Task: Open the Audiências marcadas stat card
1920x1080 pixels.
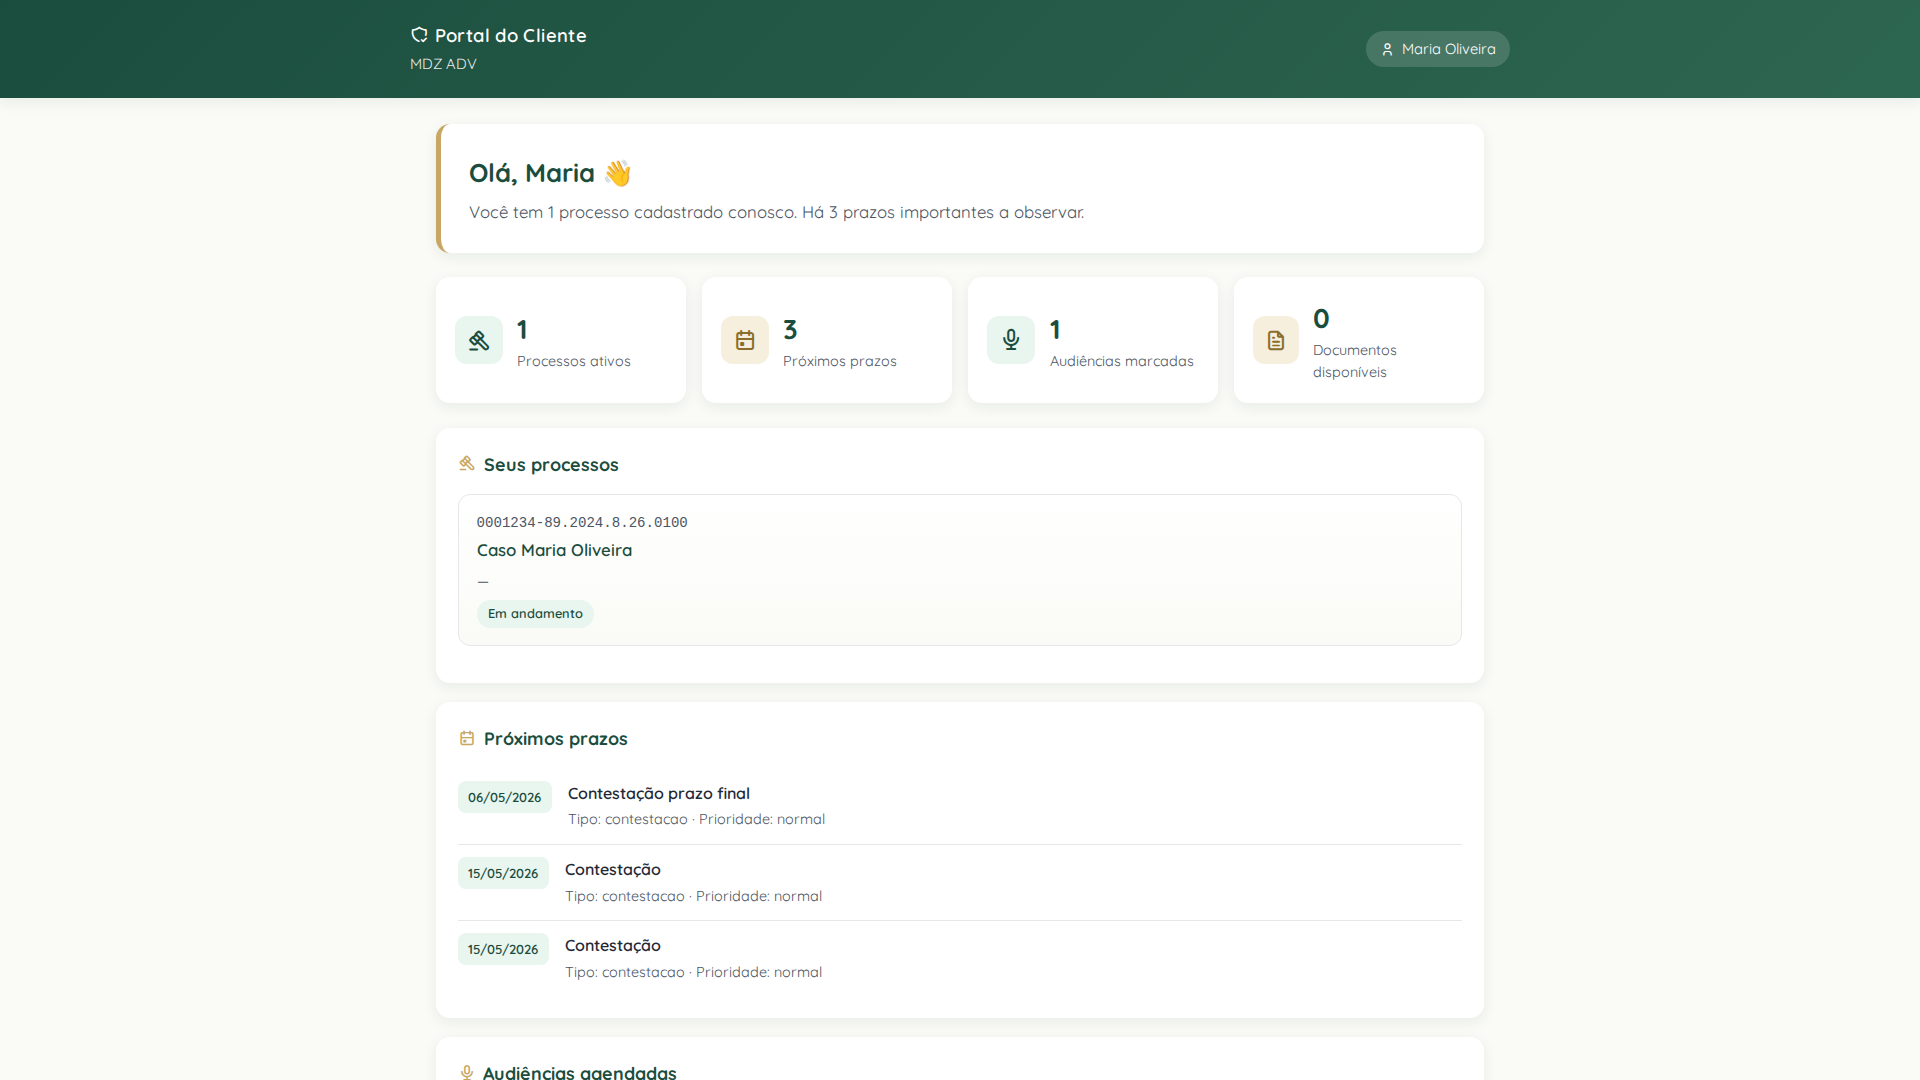Action: click(1093, 340)
